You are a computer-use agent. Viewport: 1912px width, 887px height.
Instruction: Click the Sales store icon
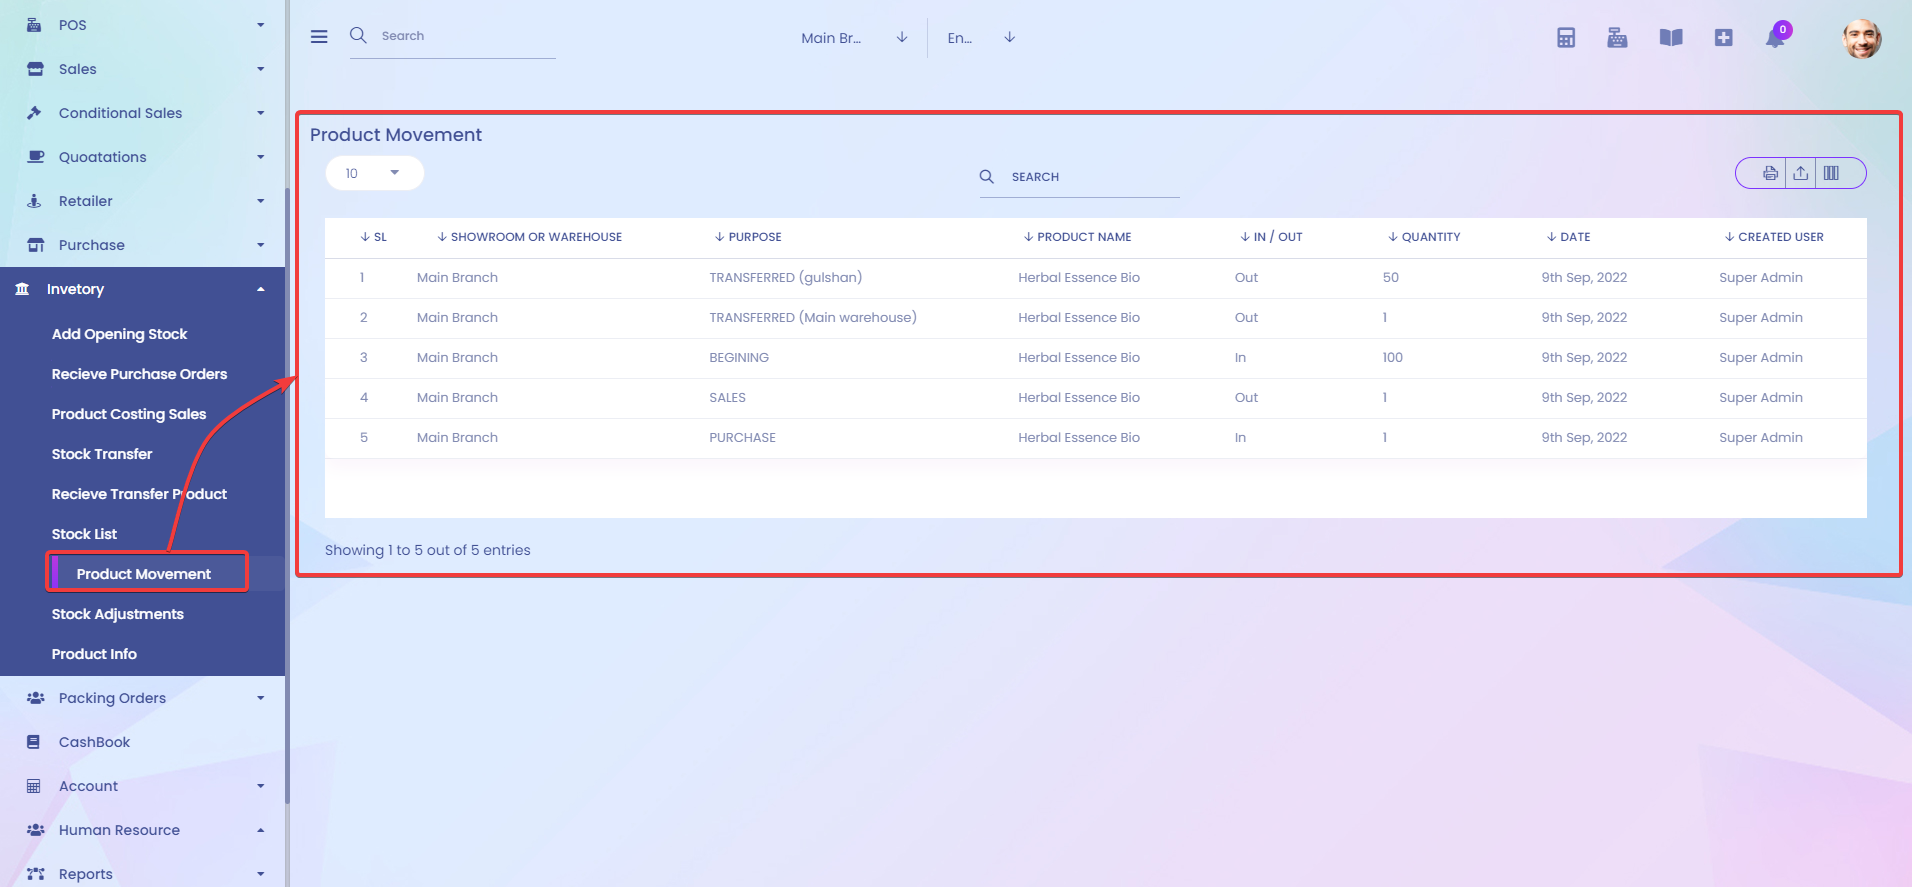35,69
